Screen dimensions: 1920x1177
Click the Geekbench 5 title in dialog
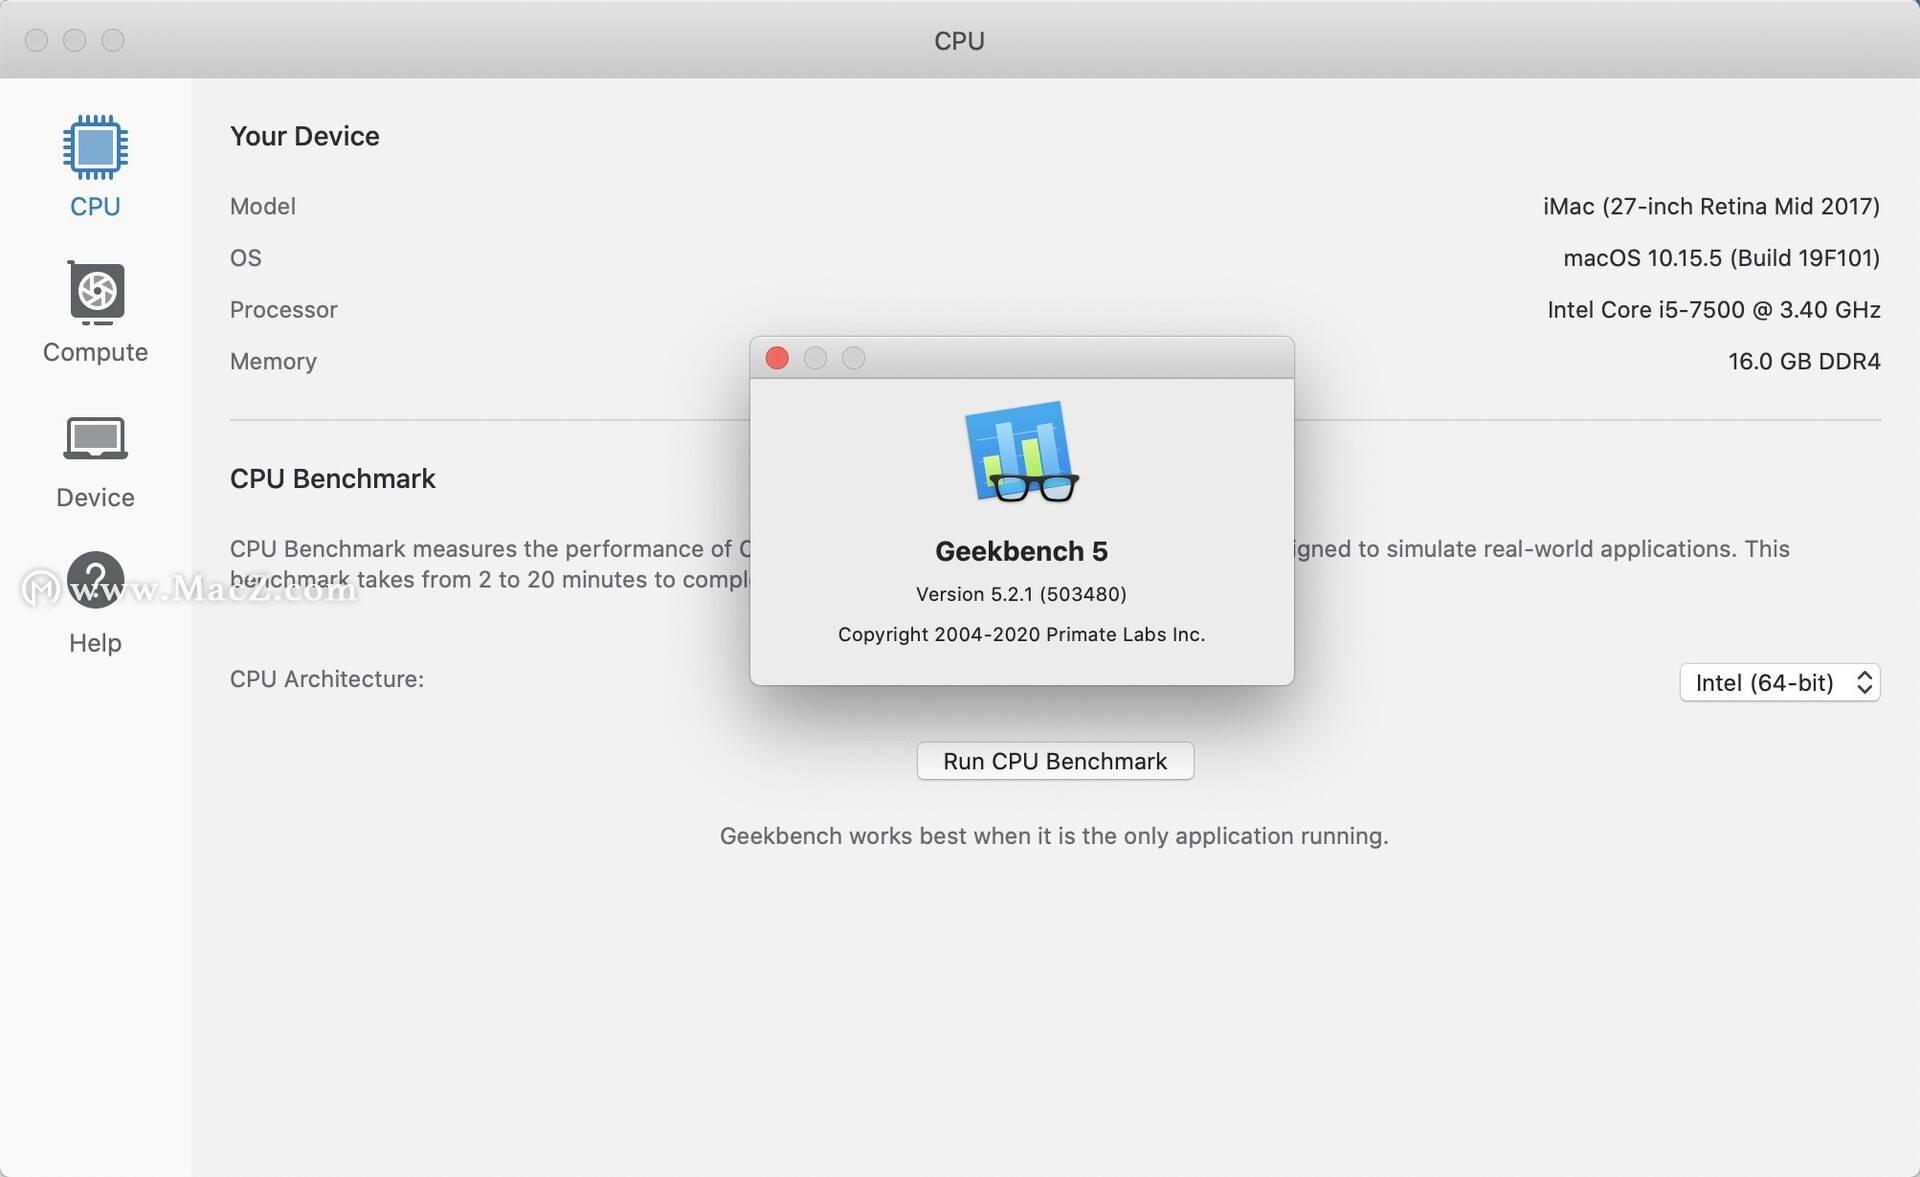click(x=1021, y=551)
